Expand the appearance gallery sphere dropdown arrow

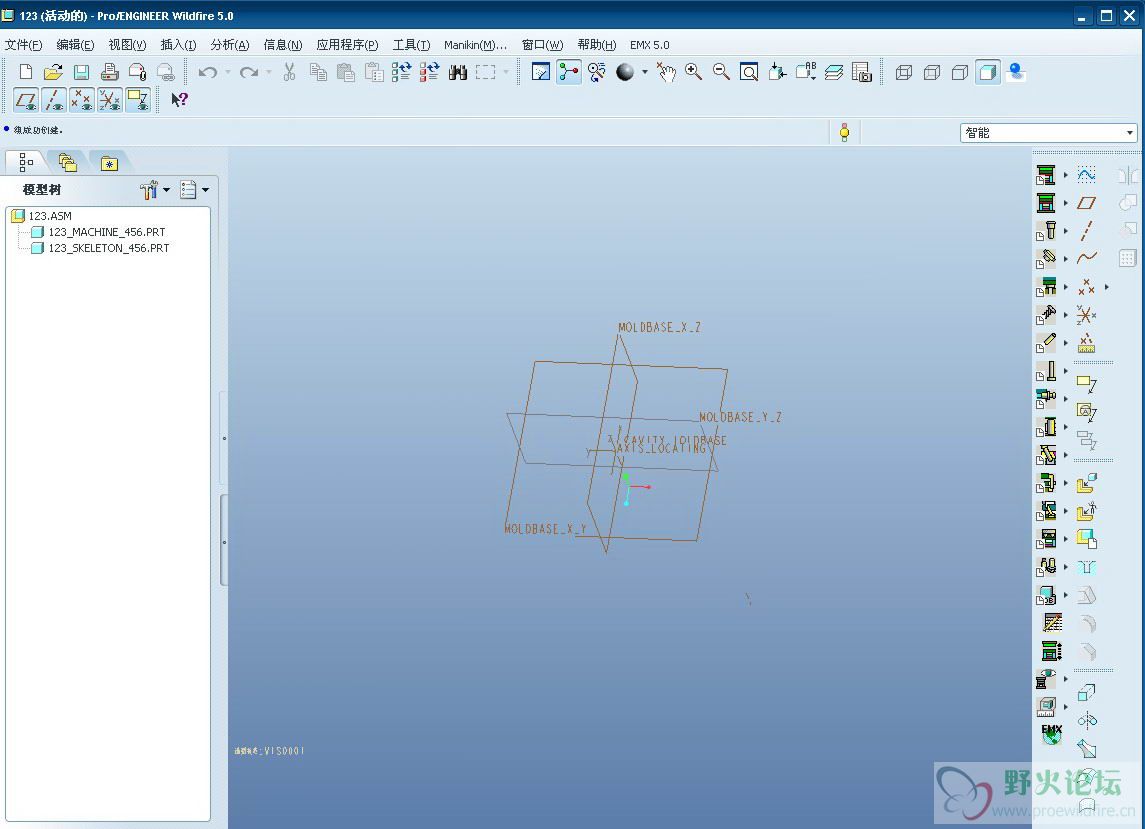pyautogui.click(x=644, y=72)
